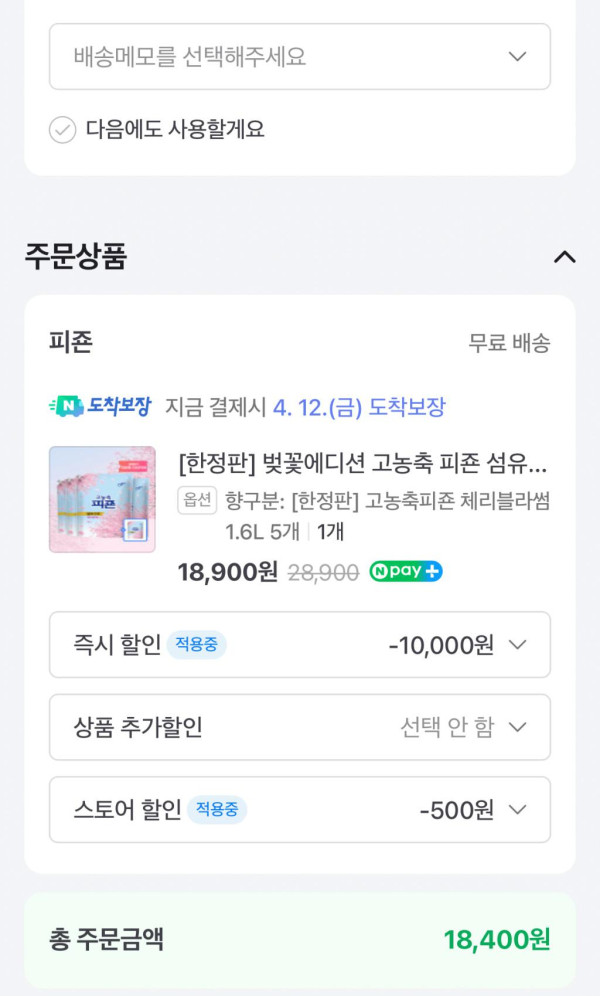The width and height of the screenshot is (600, 996).
Task: Expand the 상품 추가할인 dropdown
Action: click(517, 727)
